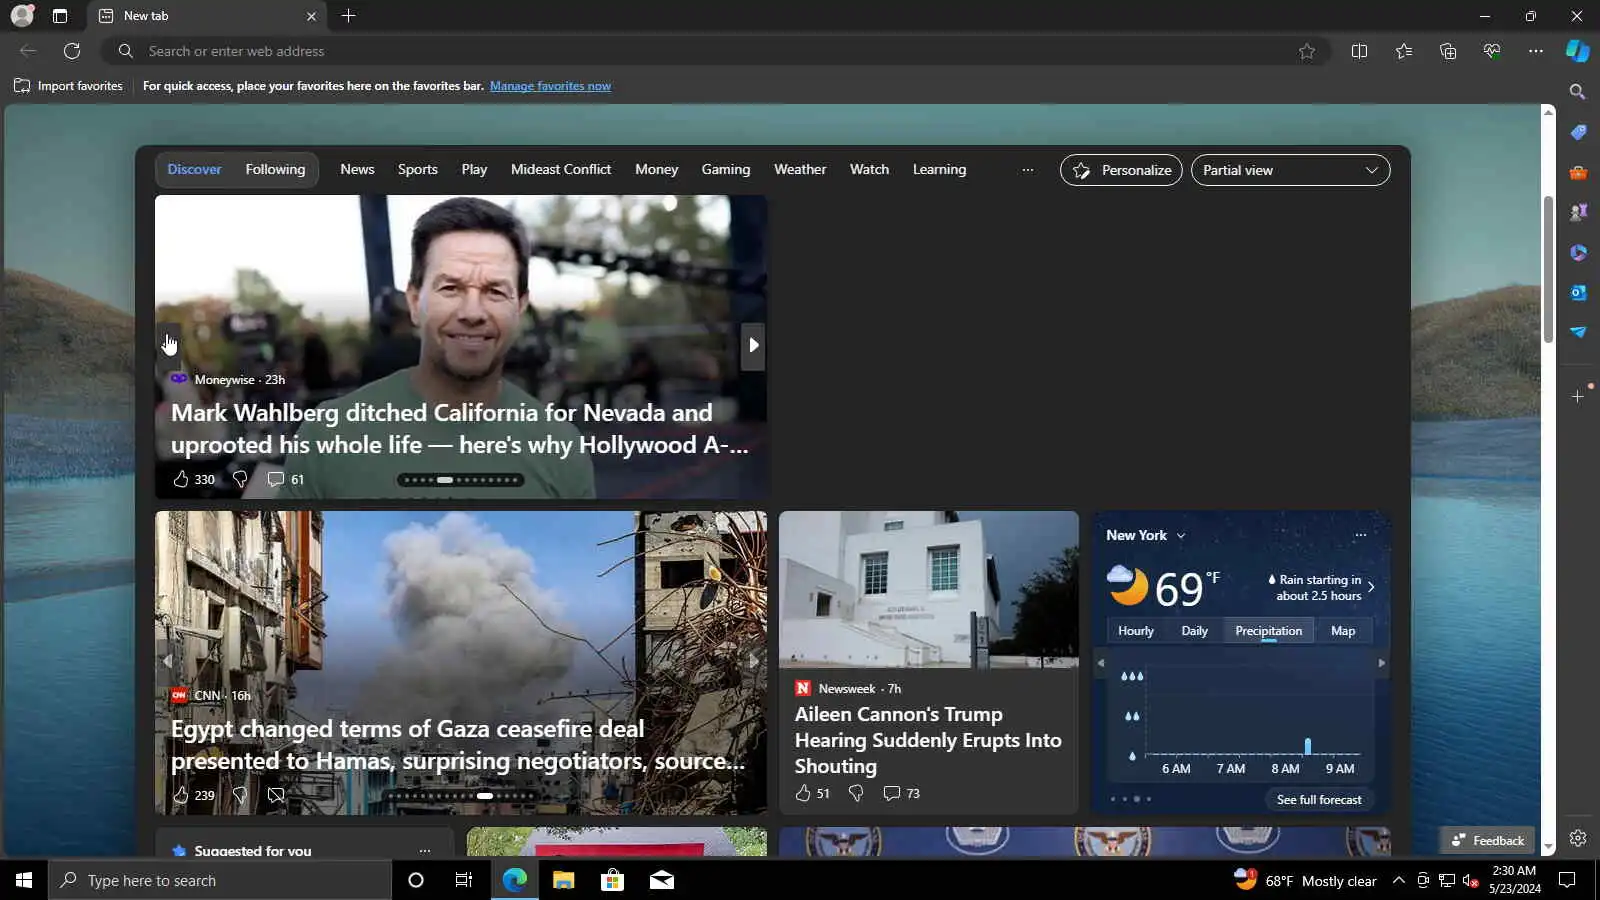Open a new tab with plus icon
The image size is (1600, 900).
click(x=348, y=16)
